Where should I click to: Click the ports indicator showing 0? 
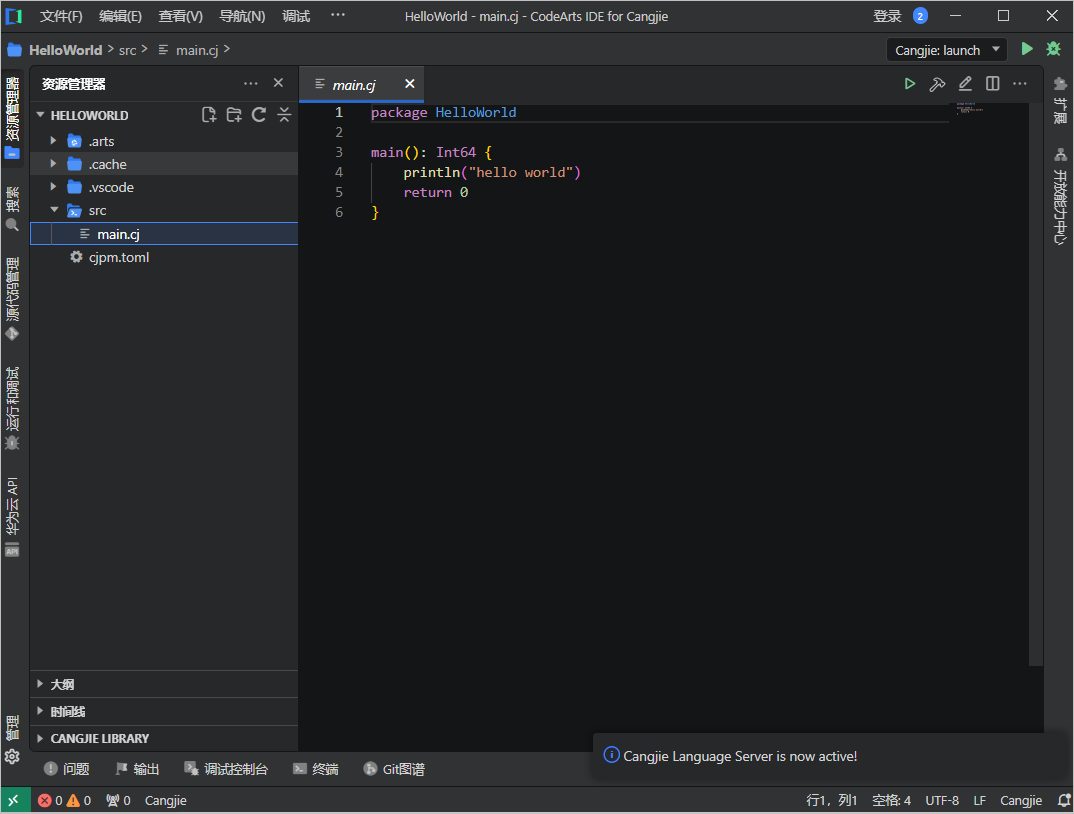click(x=118, y=800)
